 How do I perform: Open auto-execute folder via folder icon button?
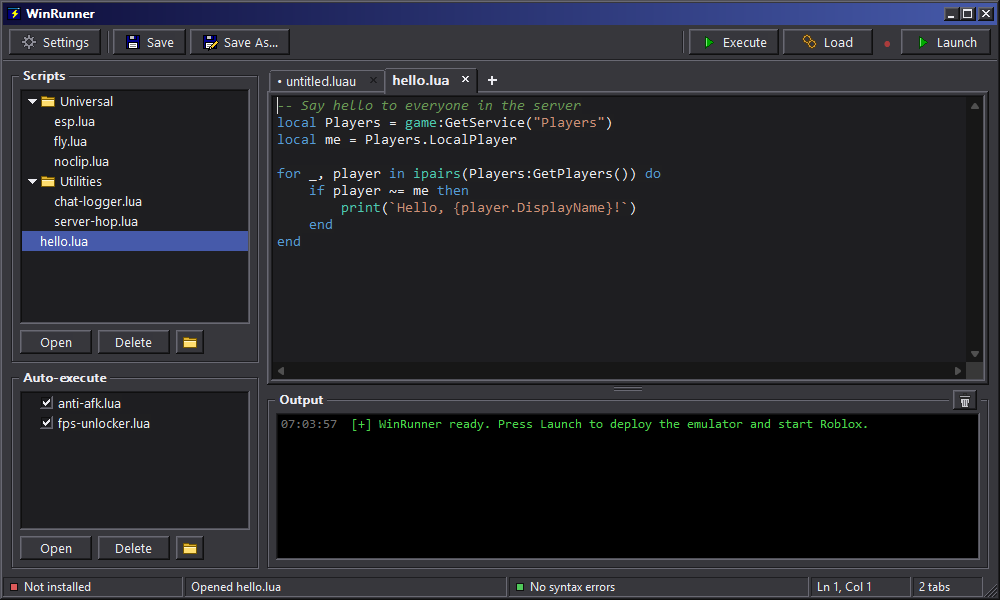click(x=189, y=548)
